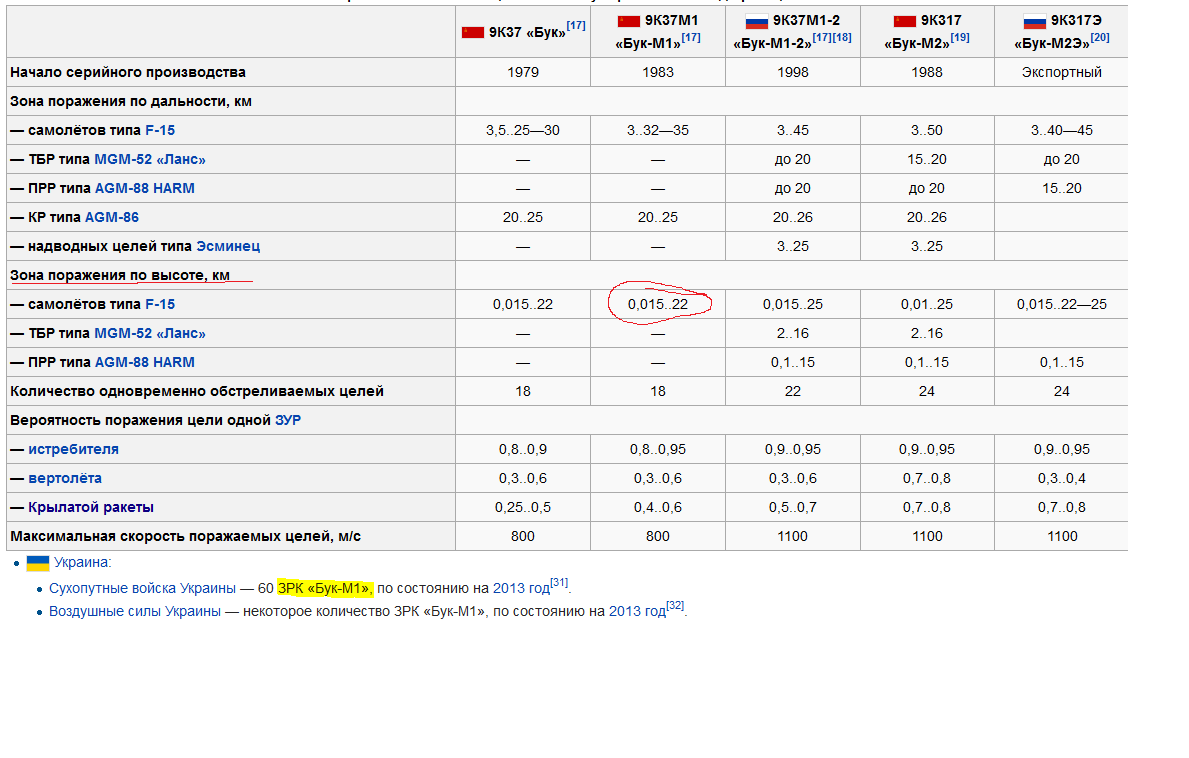Image resolution: width=1189 pixels, height=758 pixels.
Task: Open the вертолёта link
Action: coord(64,478)
